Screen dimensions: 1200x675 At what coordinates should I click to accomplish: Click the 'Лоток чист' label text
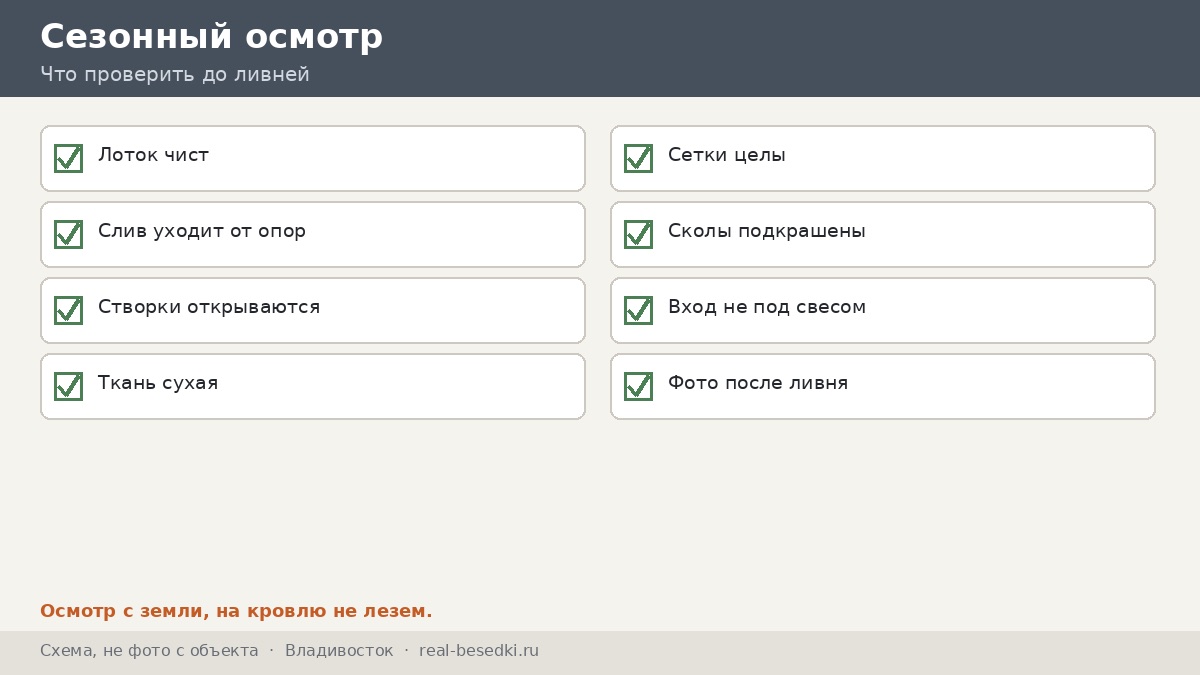(x=153, y=155)
